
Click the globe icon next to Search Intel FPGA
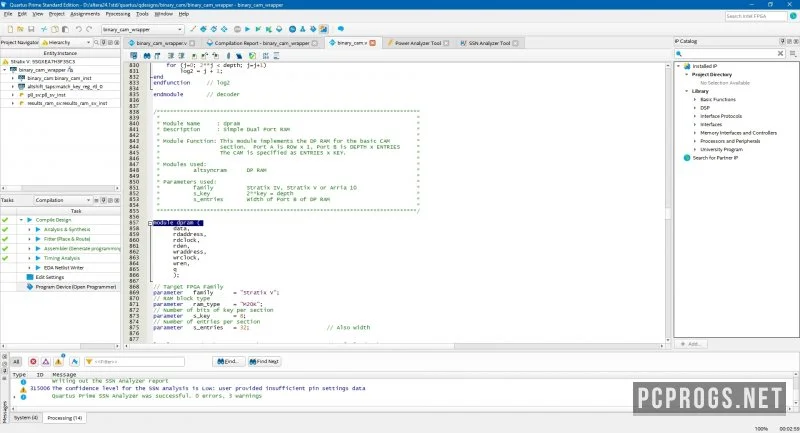pos(793,16)
